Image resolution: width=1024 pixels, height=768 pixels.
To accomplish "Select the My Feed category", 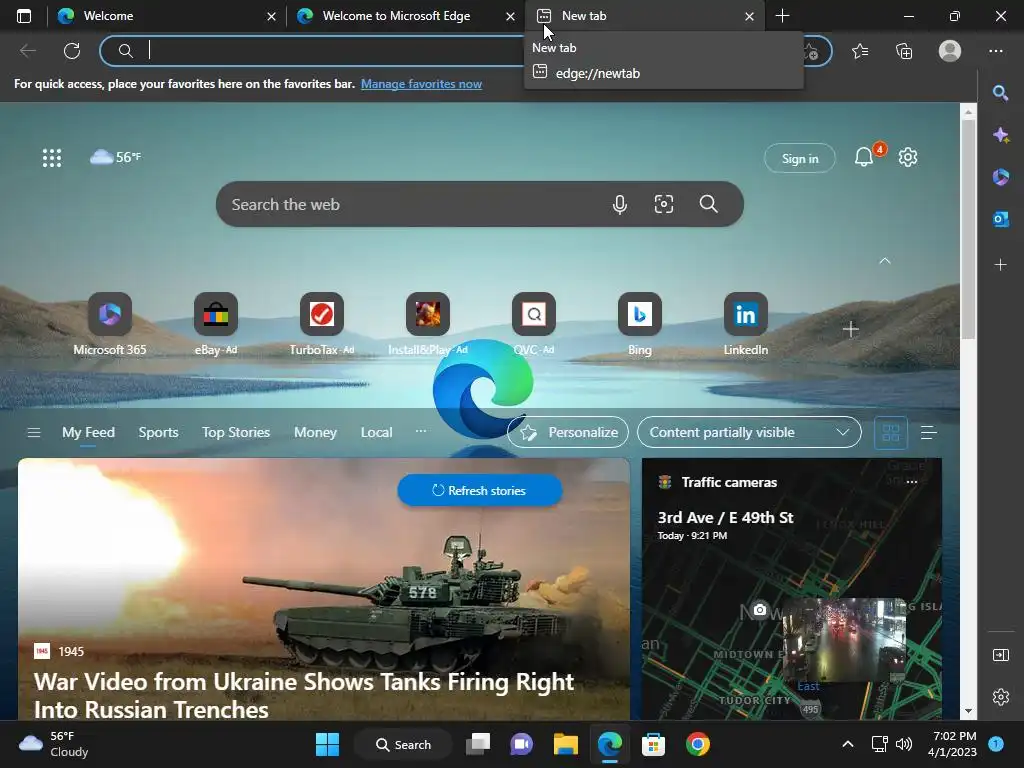I will 88,432.
